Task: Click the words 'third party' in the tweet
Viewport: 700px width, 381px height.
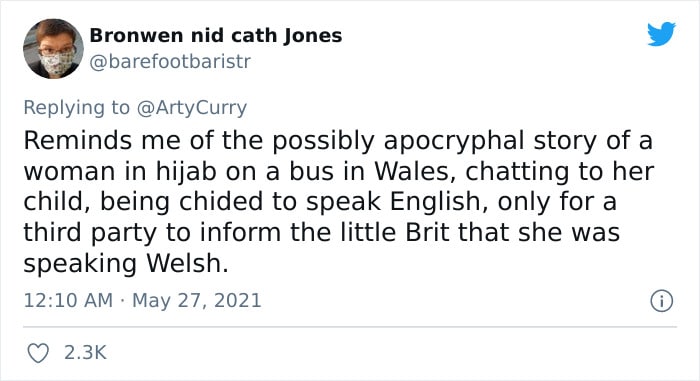Action: pos(90,234)
